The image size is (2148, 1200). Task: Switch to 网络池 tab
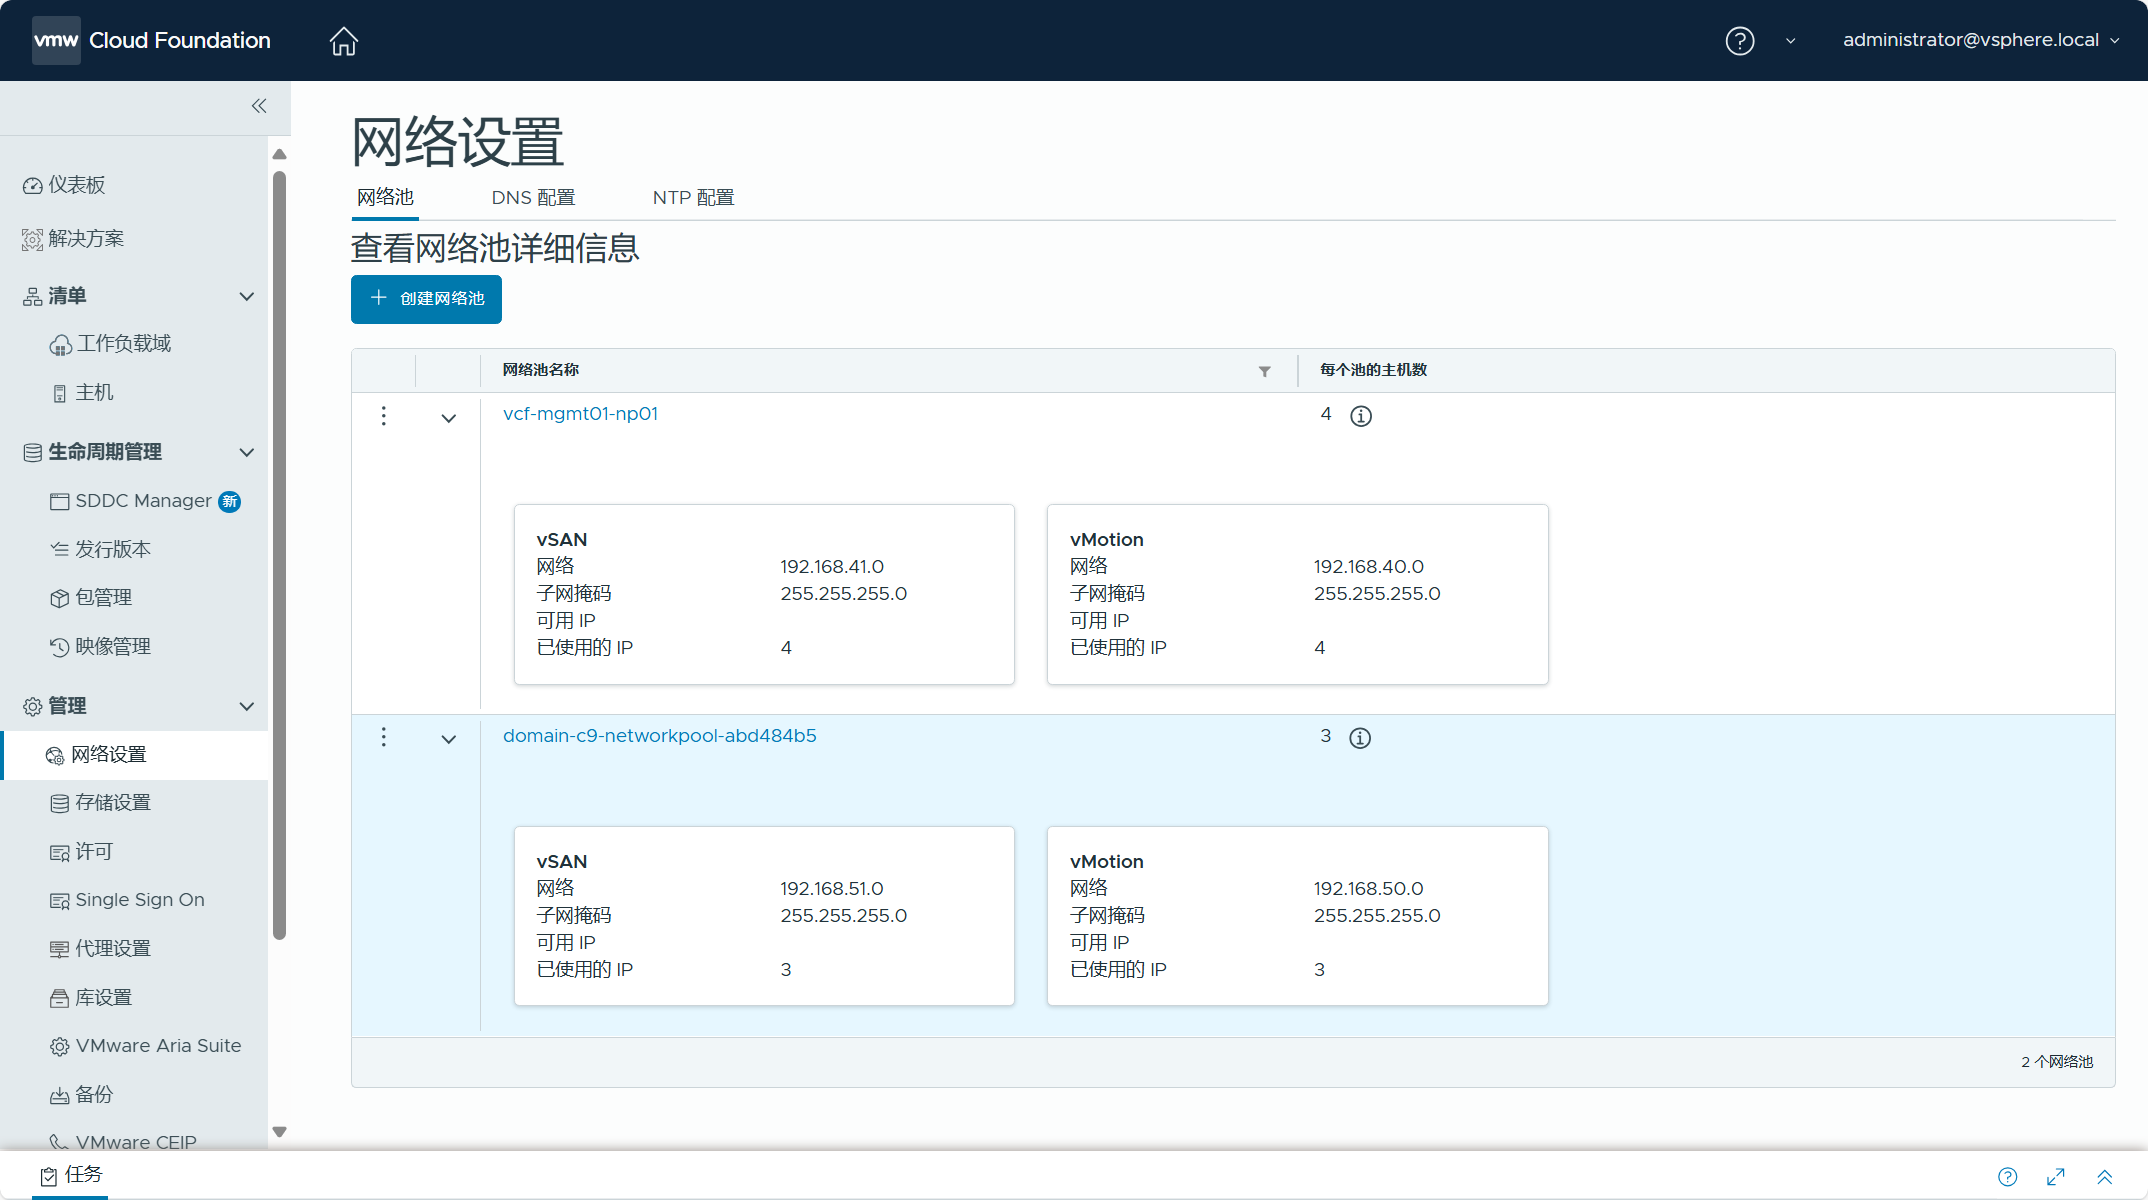(385, 197)
